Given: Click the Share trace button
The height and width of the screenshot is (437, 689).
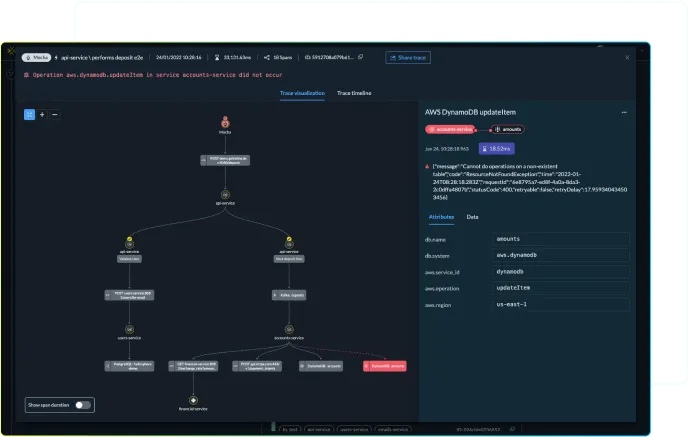Looking at the screenshot, I should pos(408,58).
